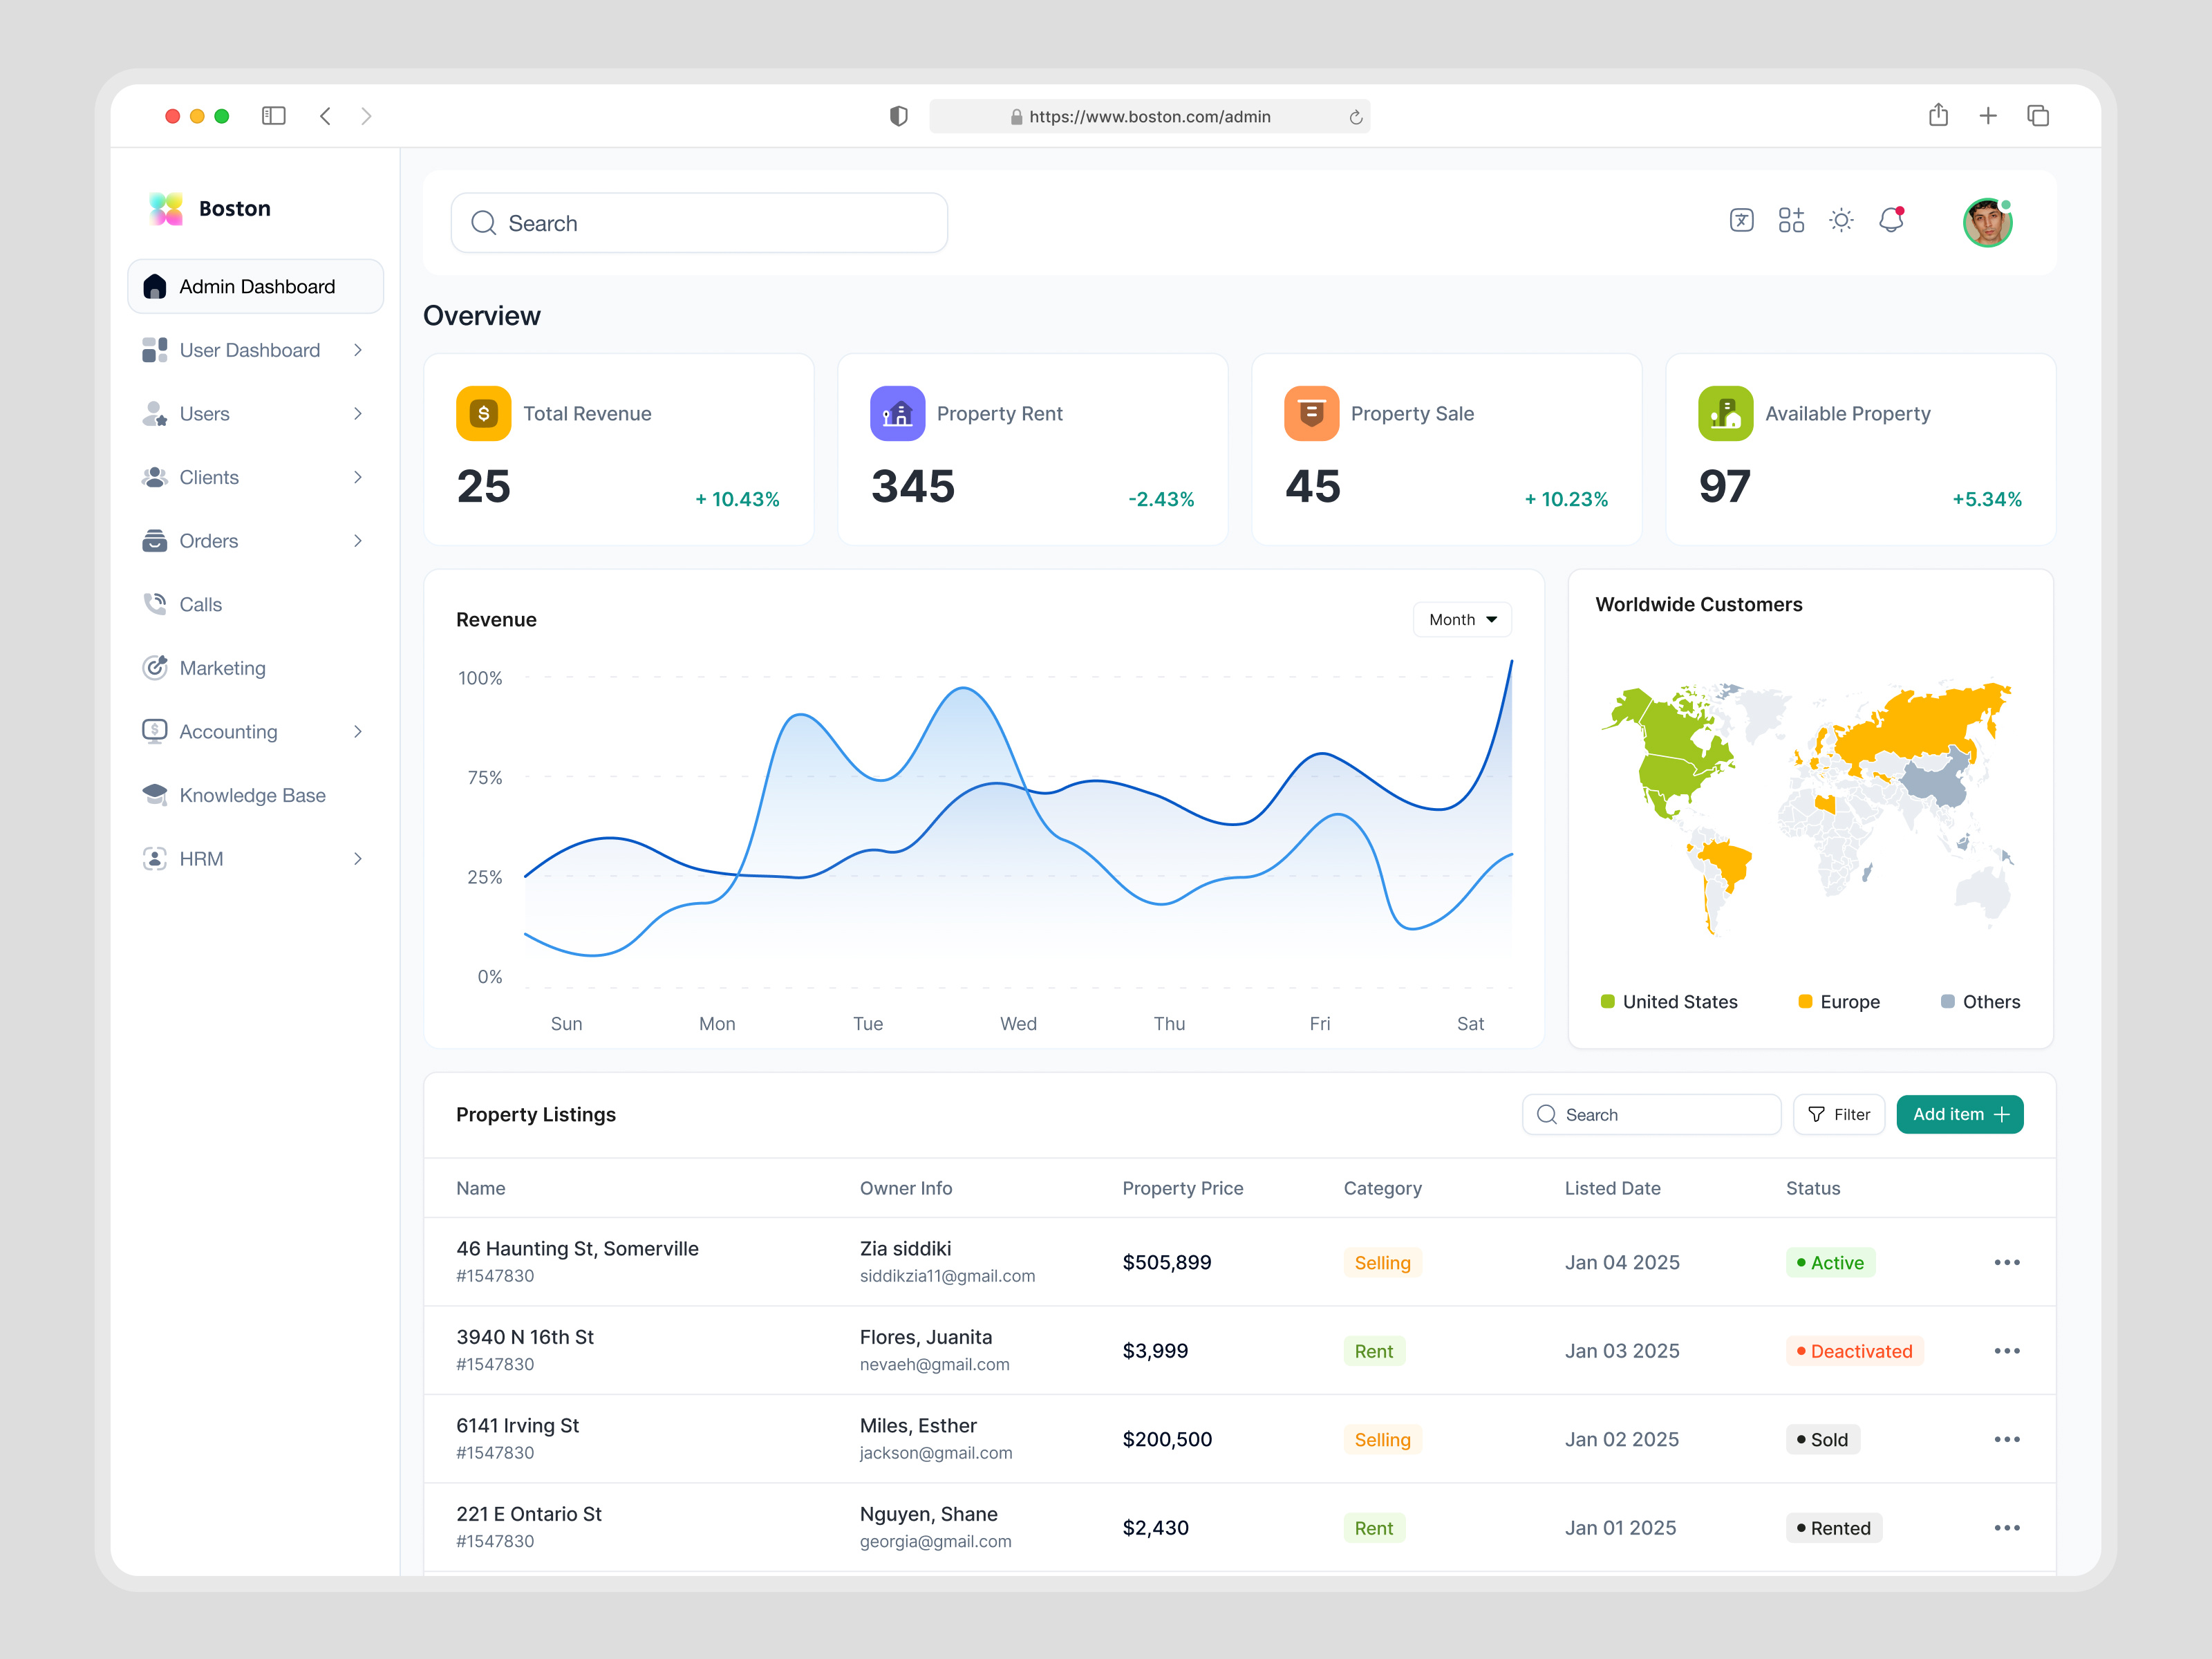Click the Total Revenue dollar icon

(483, 413)
